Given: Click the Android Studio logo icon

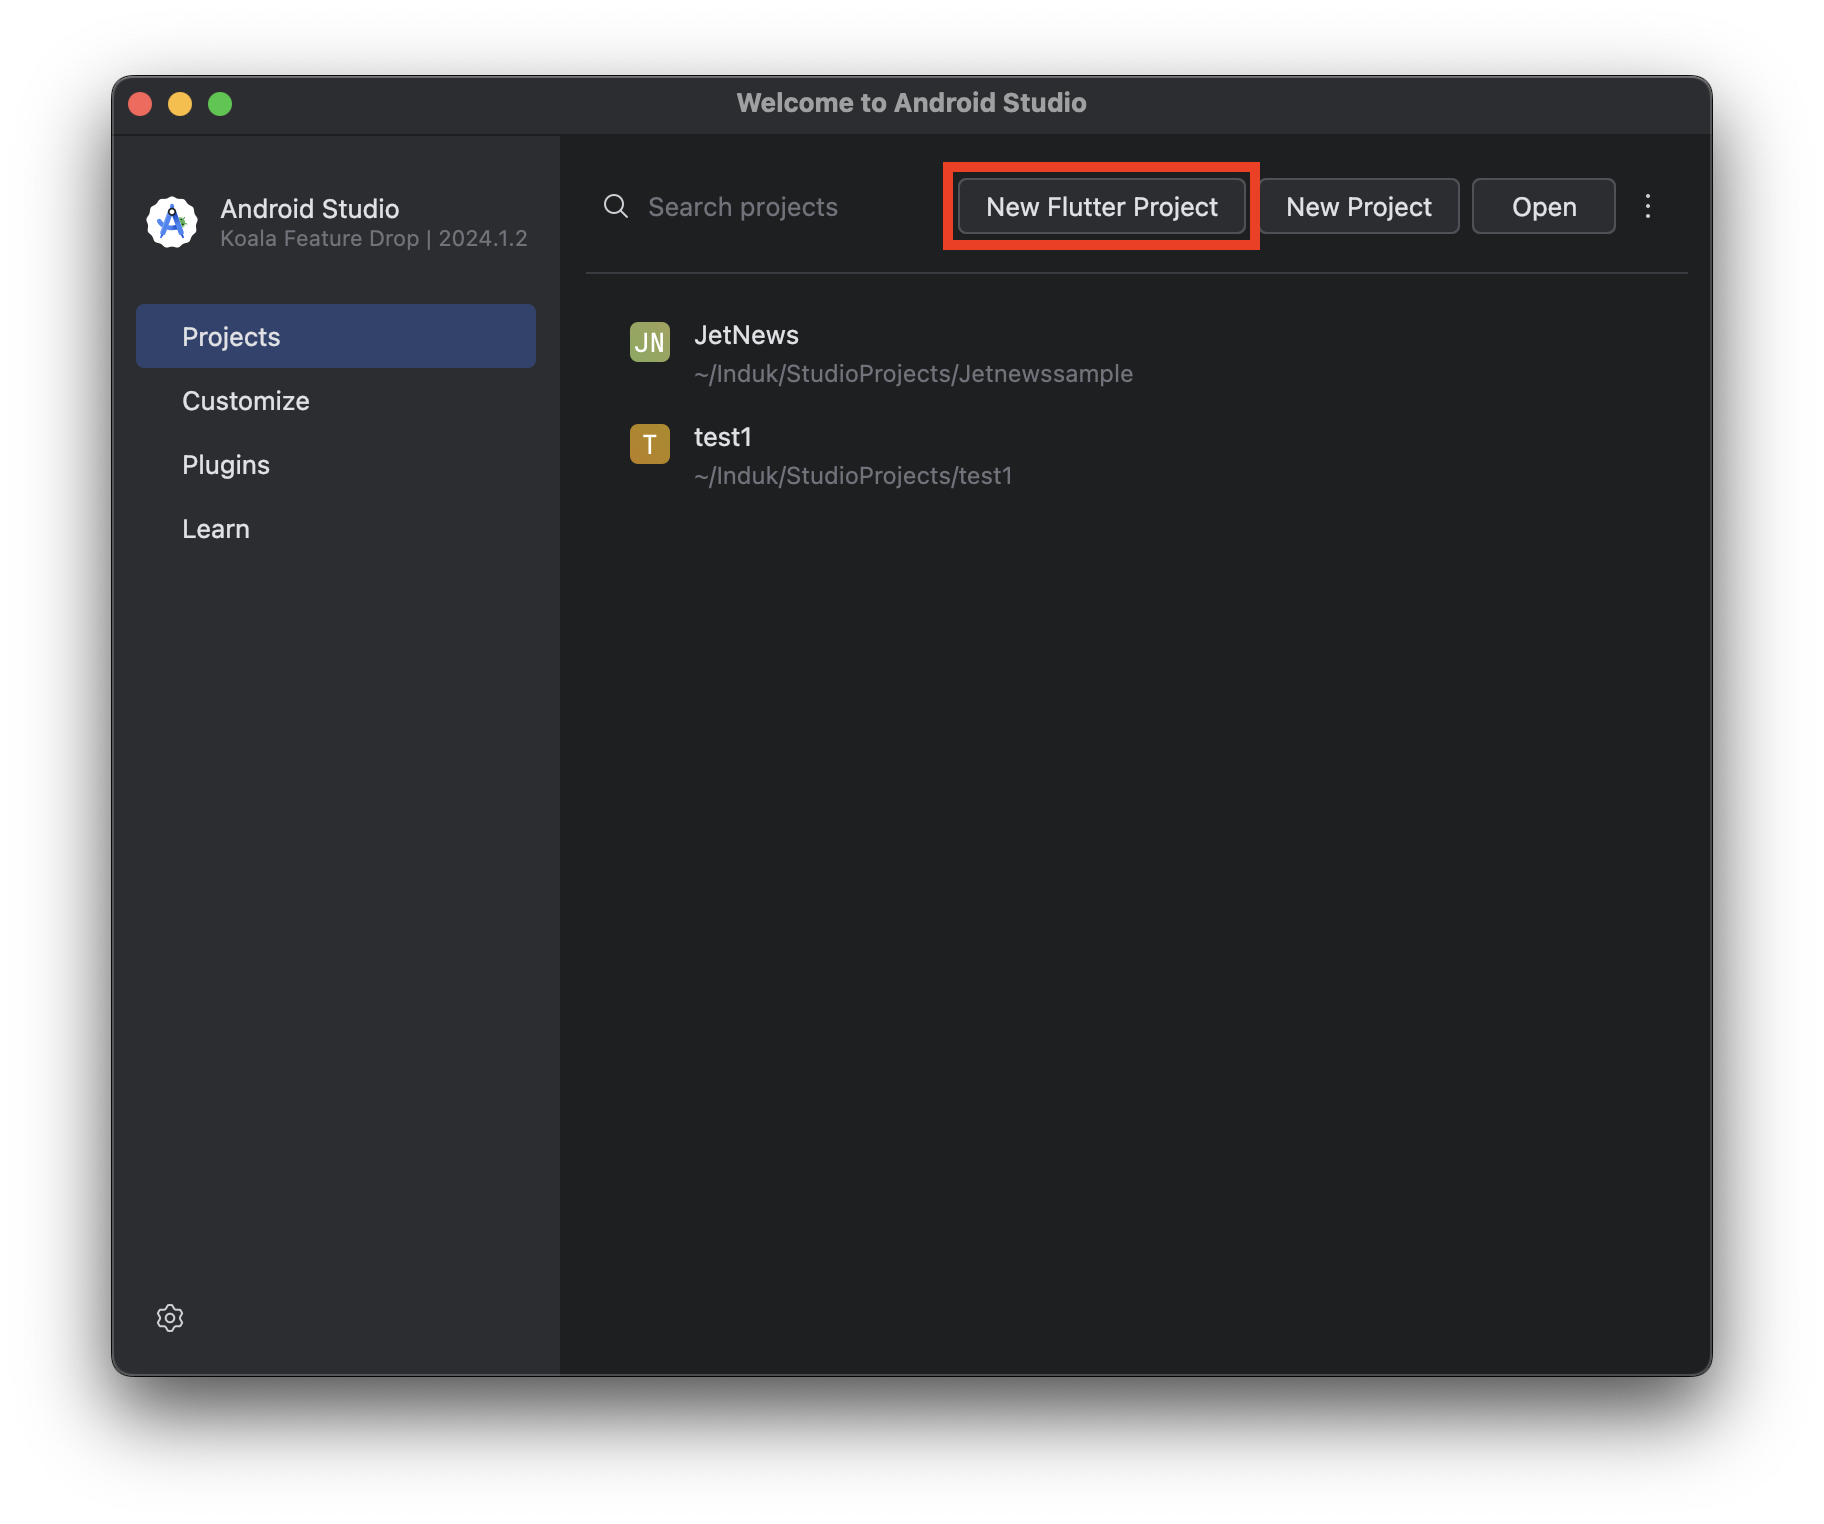Looking at the screenshot, I should pyautogui.click(x=172, y=222).
